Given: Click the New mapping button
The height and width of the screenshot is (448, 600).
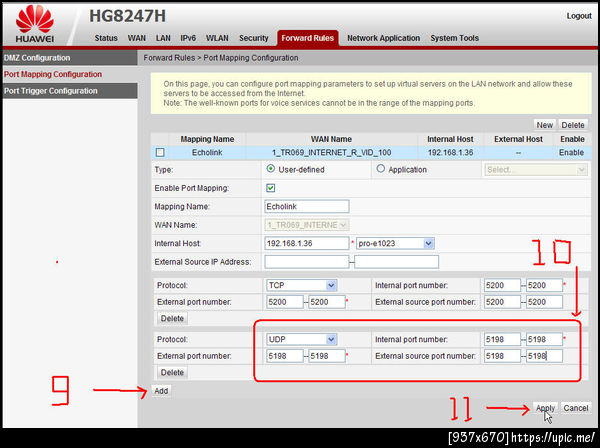Looking at the screenshot, I should tap(544, 125).
